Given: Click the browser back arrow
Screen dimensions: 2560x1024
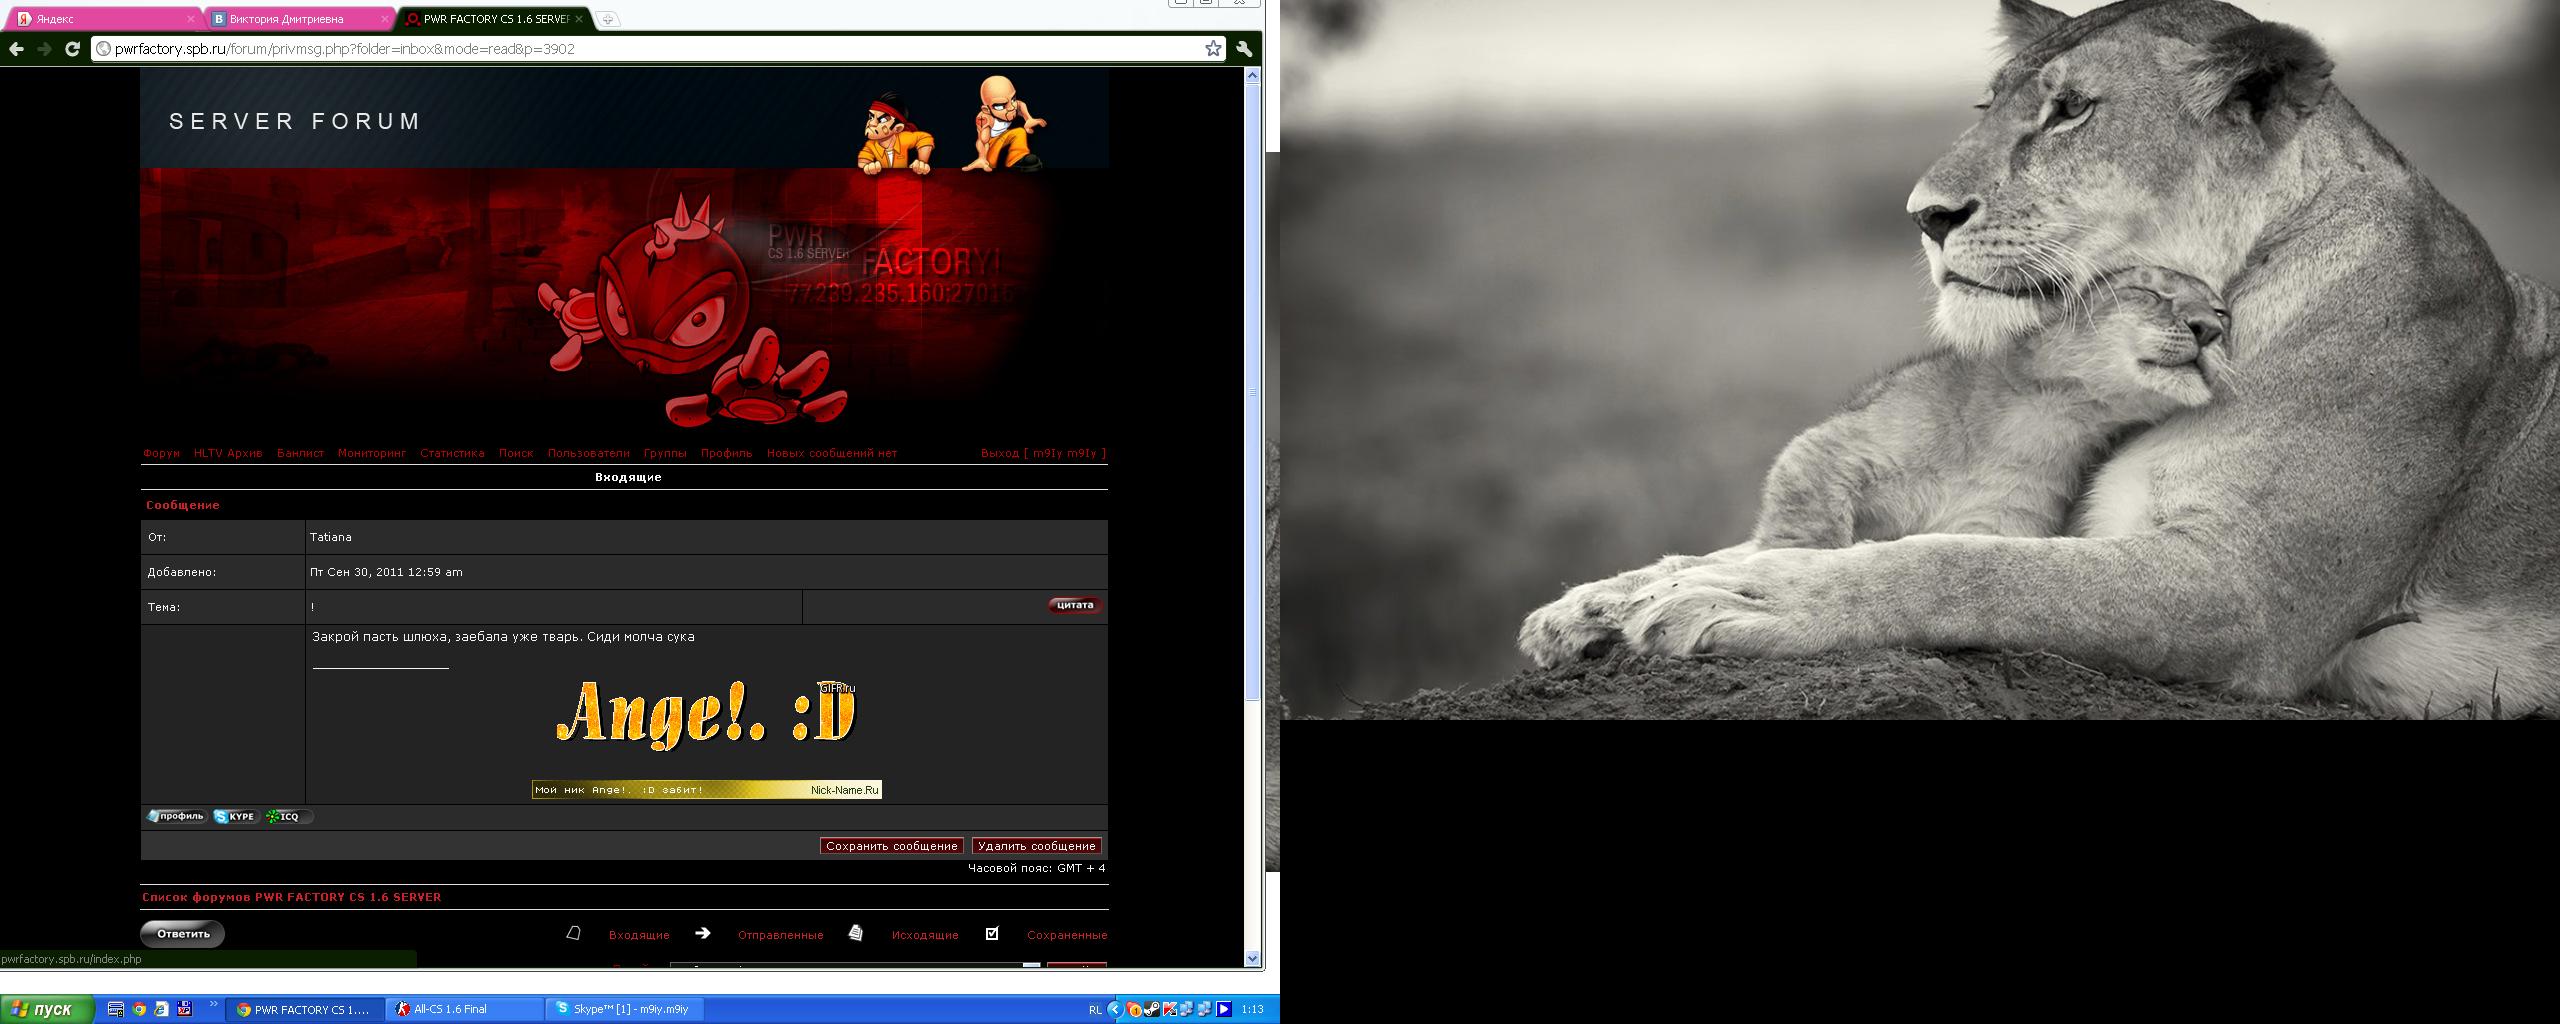Looking at the screenshot, I should pos(17,49).
